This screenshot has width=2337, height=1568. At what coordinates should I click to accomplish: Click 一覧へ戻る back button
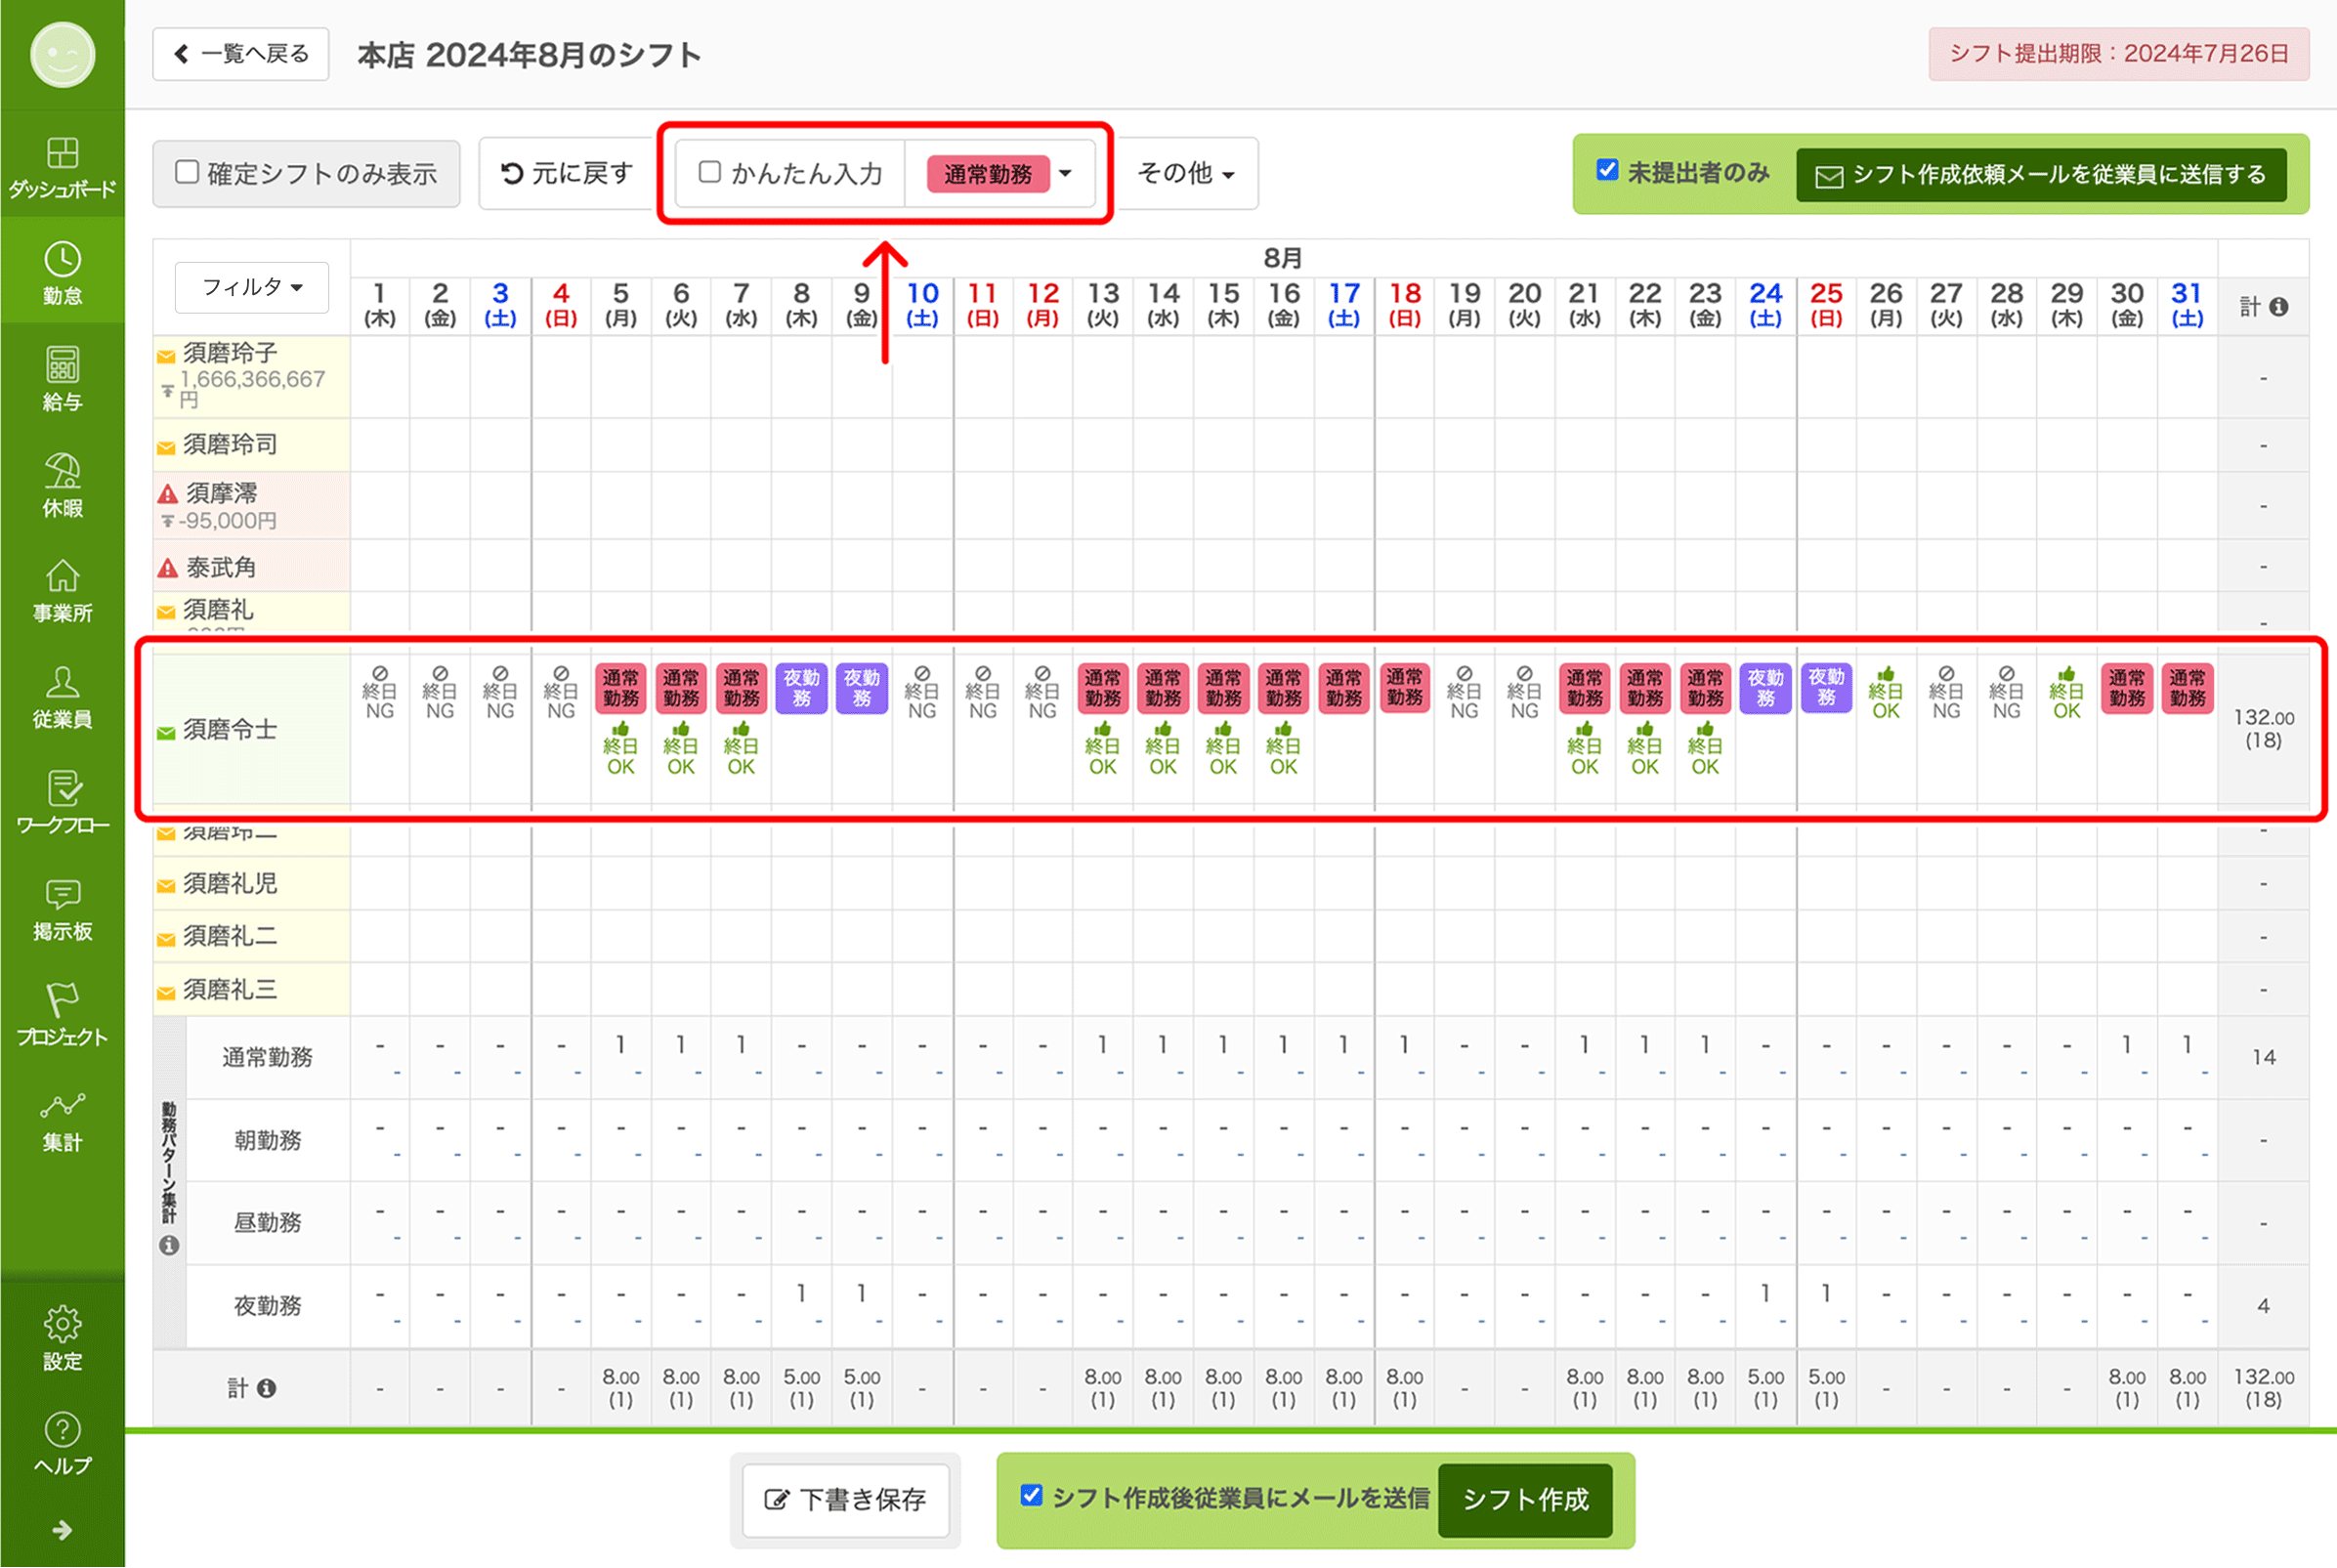[241, 54]
